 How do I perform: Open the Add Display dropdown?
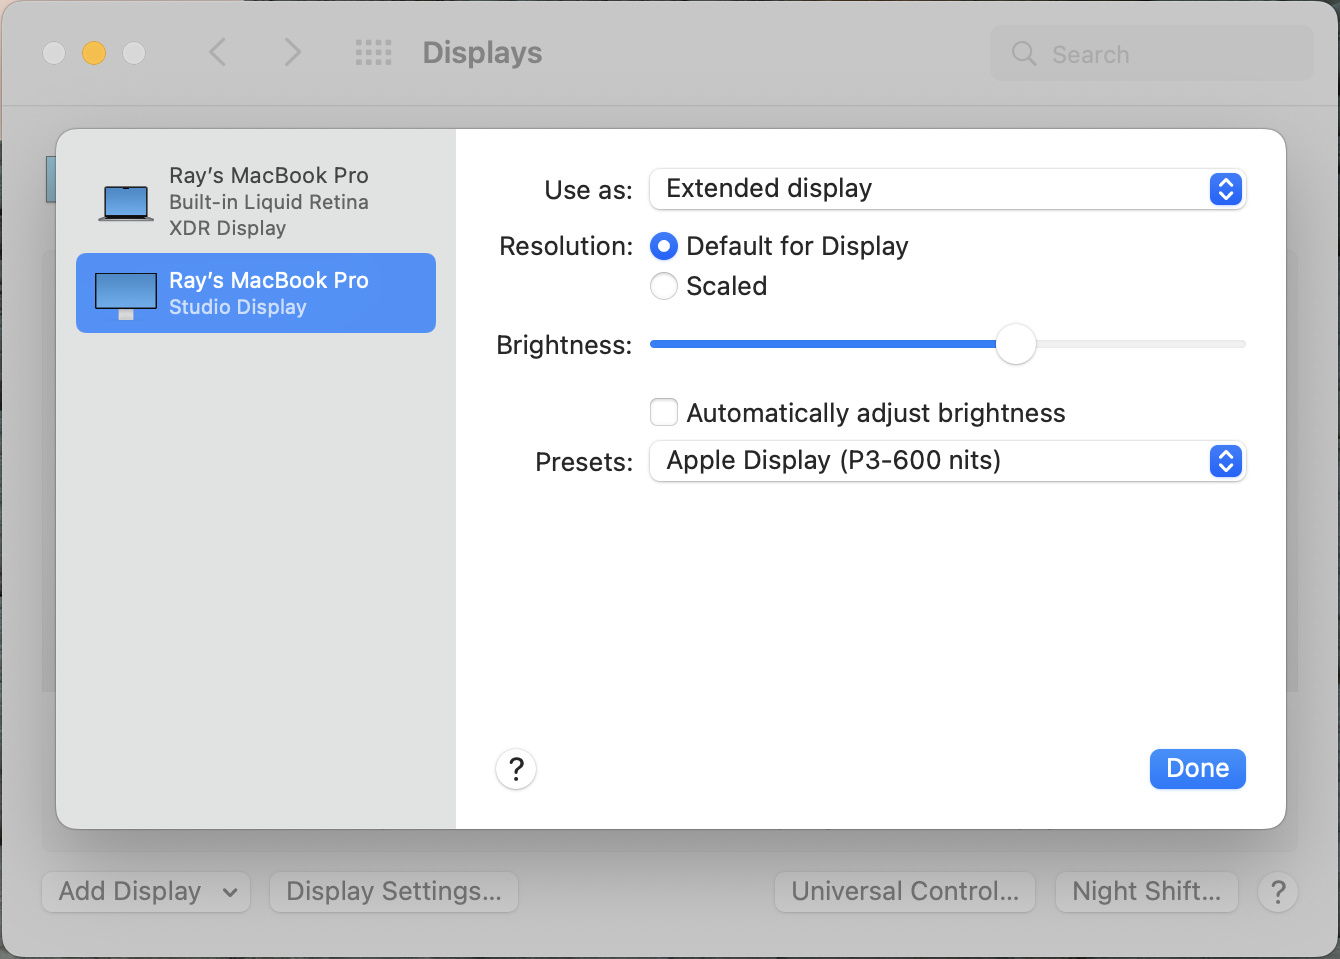click(146, 892)
